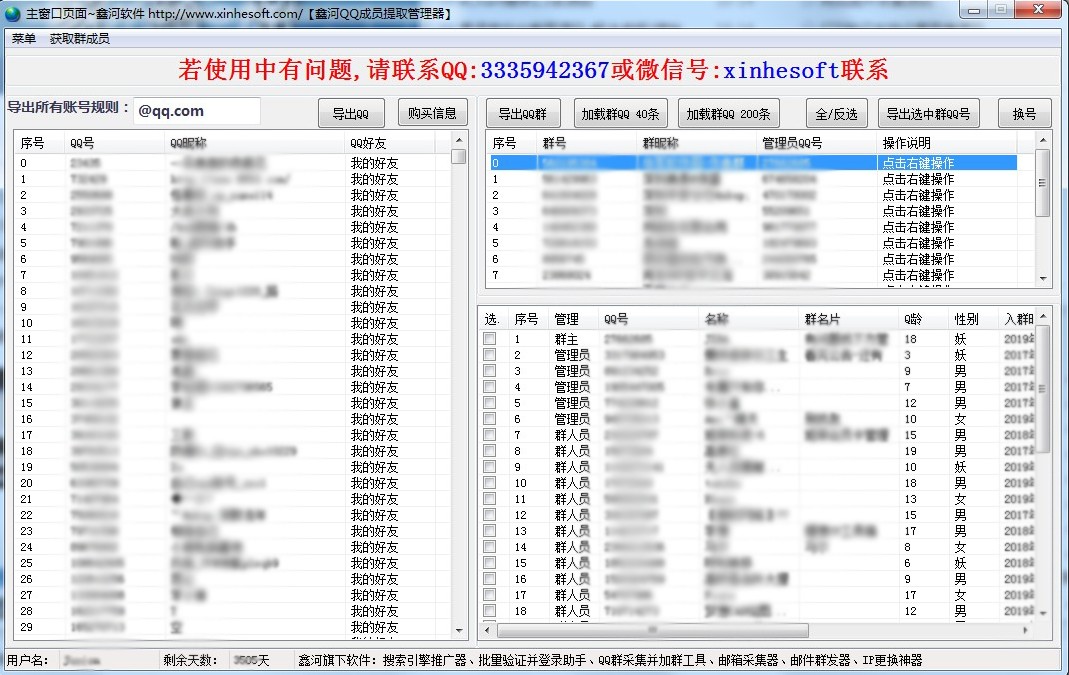Click 导出选中群QQ号 button
Image resolution: width=1069 pixels, height=675 pixels.
(x=929, y=113)
